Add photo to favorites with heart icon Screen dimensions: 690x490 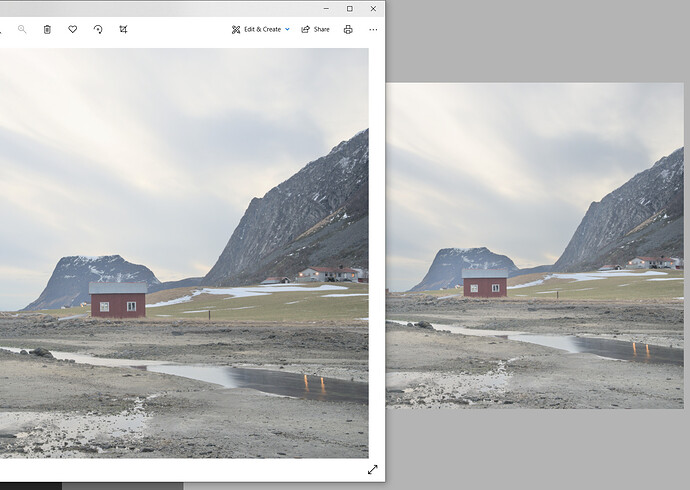coord(73,30)
